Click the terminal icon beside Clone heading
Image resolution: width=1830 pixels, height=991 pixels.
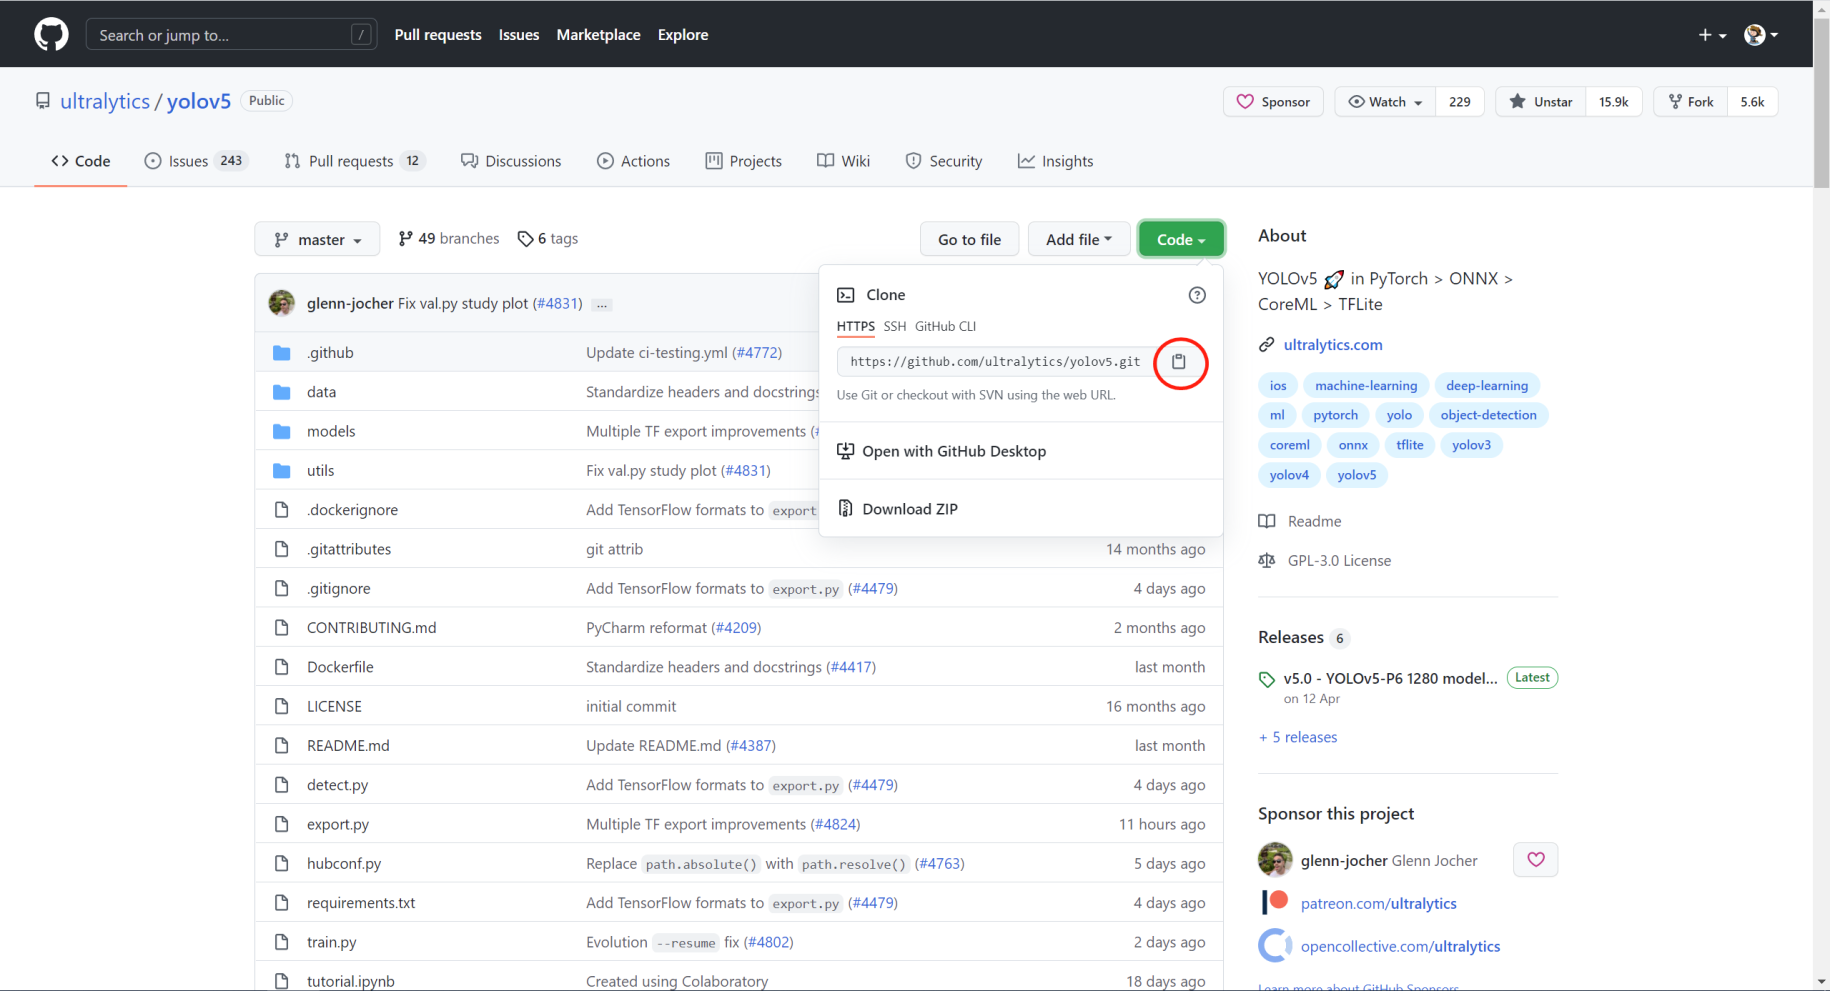tap(846, 295)
